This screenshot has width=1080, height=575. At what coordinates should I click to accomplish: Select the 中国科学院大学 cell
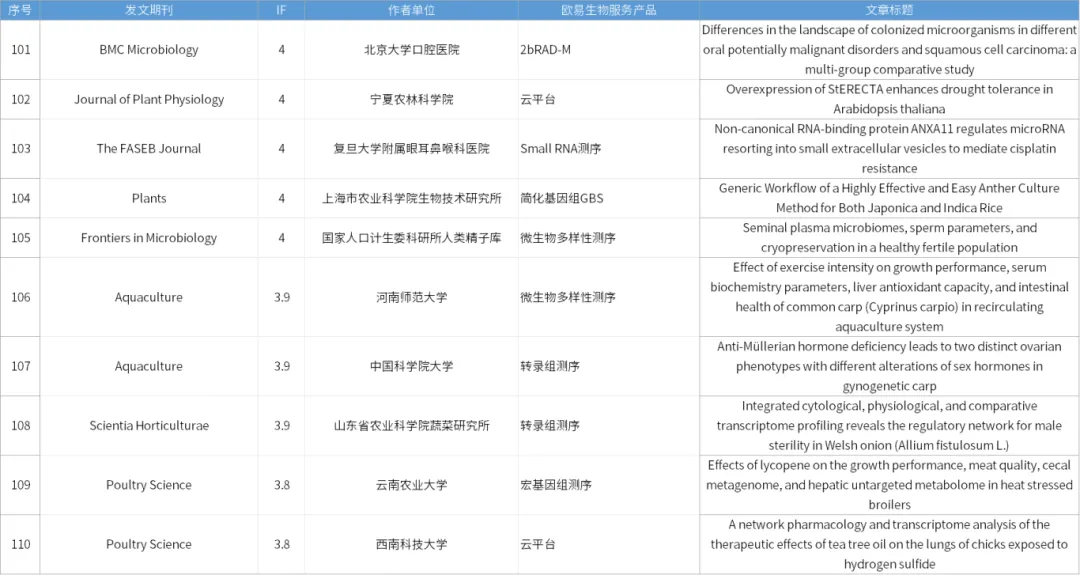pyautogui.click(x=411, y=366)
